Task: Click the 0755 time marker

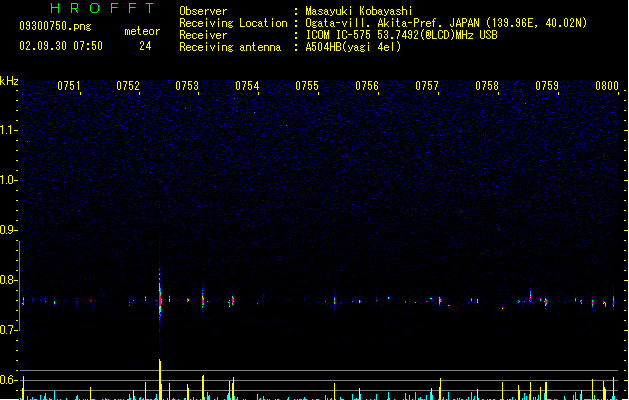Action: 307,86
